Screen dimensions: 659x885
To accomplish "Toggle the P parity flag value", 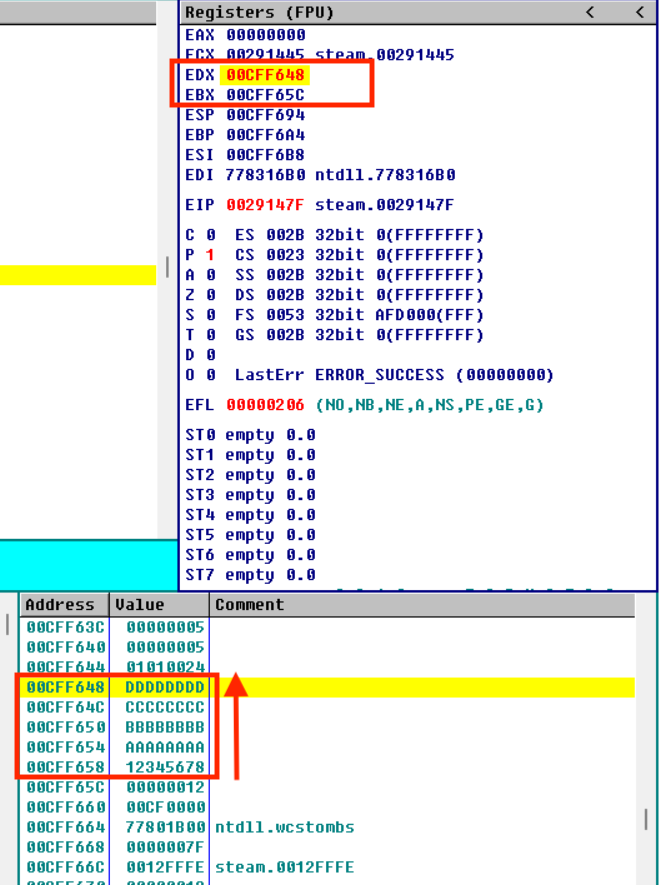I will pyautogui.click(x=210, y=255).
